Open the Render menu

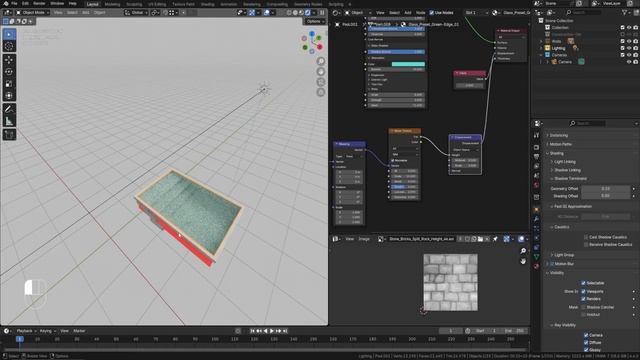(x=39, y=3)
